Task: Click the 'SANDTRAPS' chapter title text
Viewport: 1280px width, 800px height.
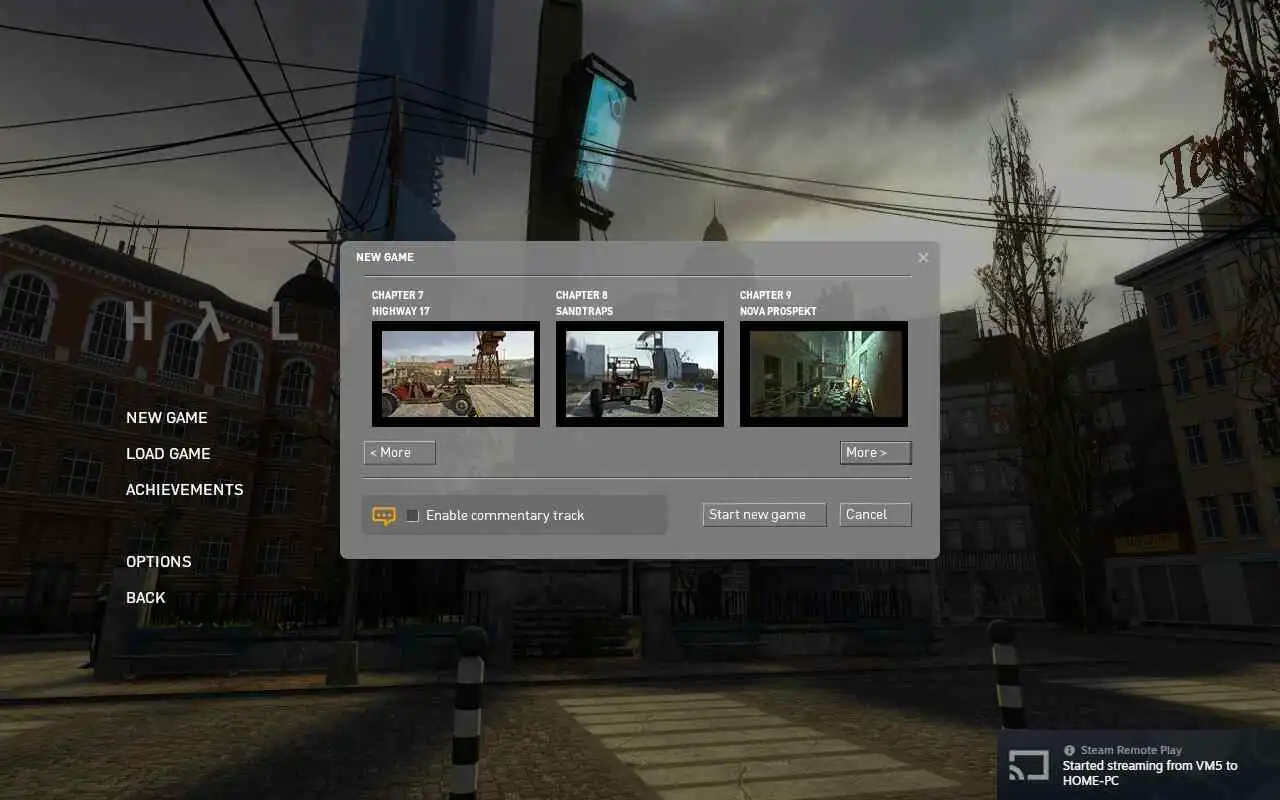Action: click(x=584, y=312)
